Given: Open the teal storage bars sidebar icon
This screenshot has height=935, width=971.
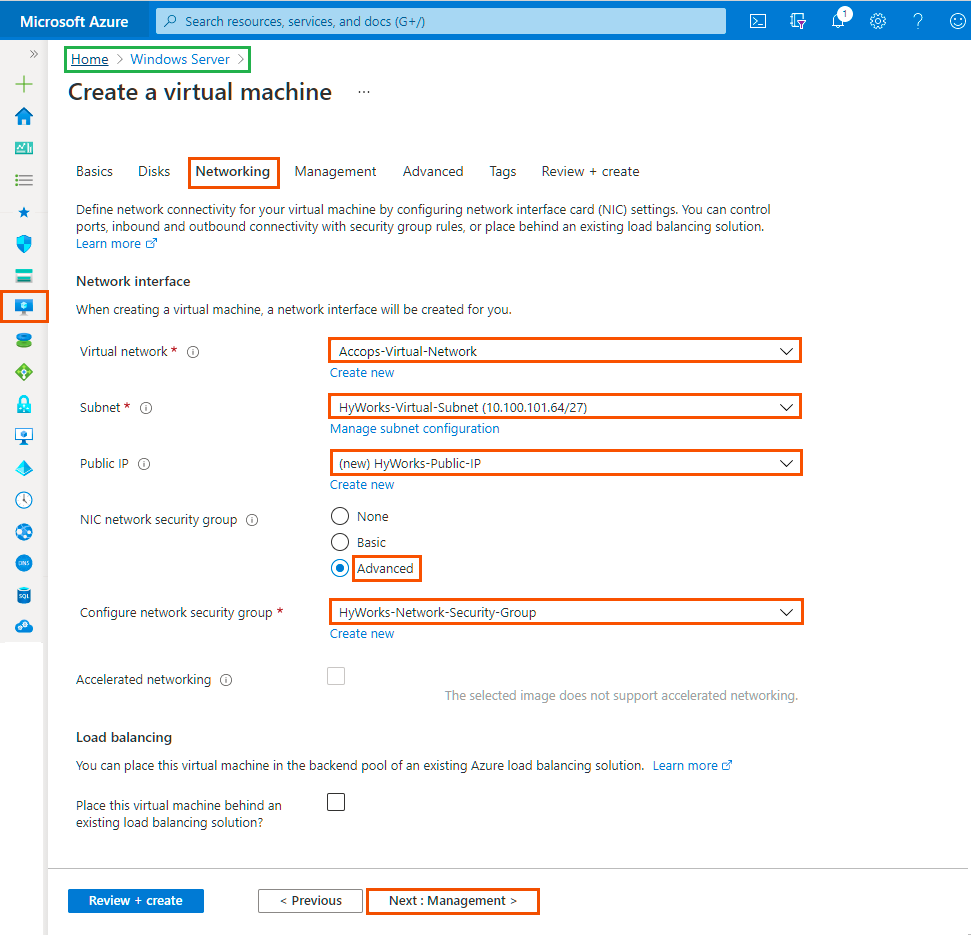Looking at the screenshot, I should [24, 276].
